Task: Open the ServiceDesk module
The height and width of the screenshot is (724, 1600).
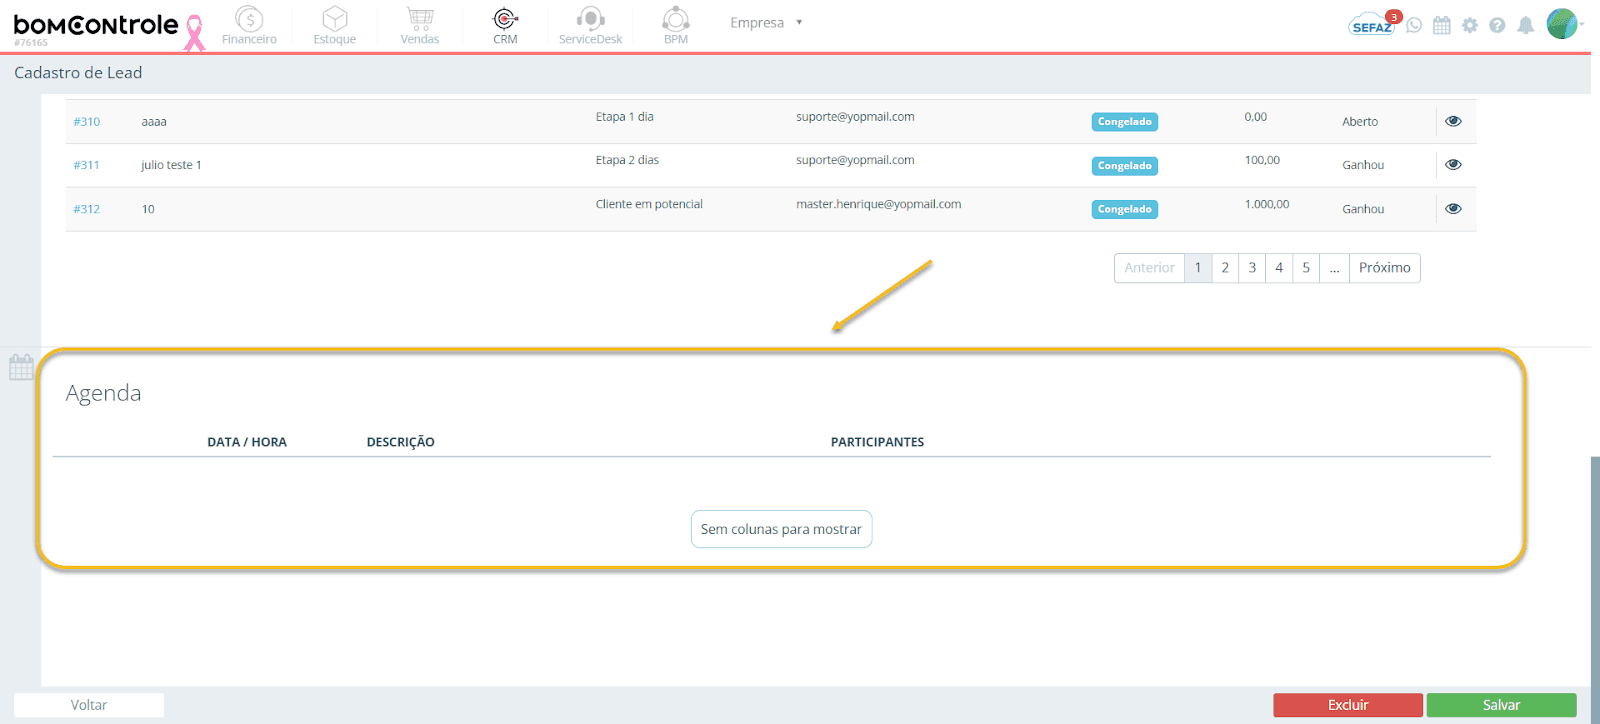Action: click(x=590, y=26)
